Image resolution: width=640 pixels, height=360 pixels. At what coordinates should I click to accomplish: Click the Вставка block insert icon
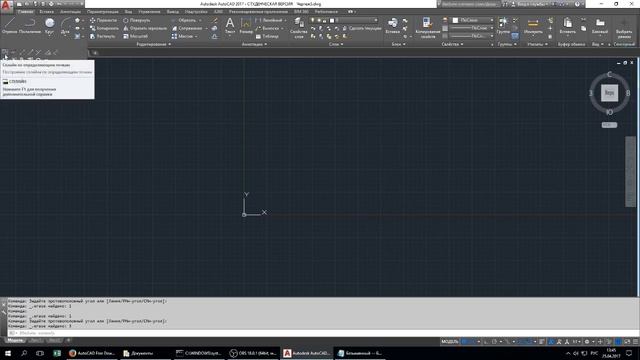393,25
